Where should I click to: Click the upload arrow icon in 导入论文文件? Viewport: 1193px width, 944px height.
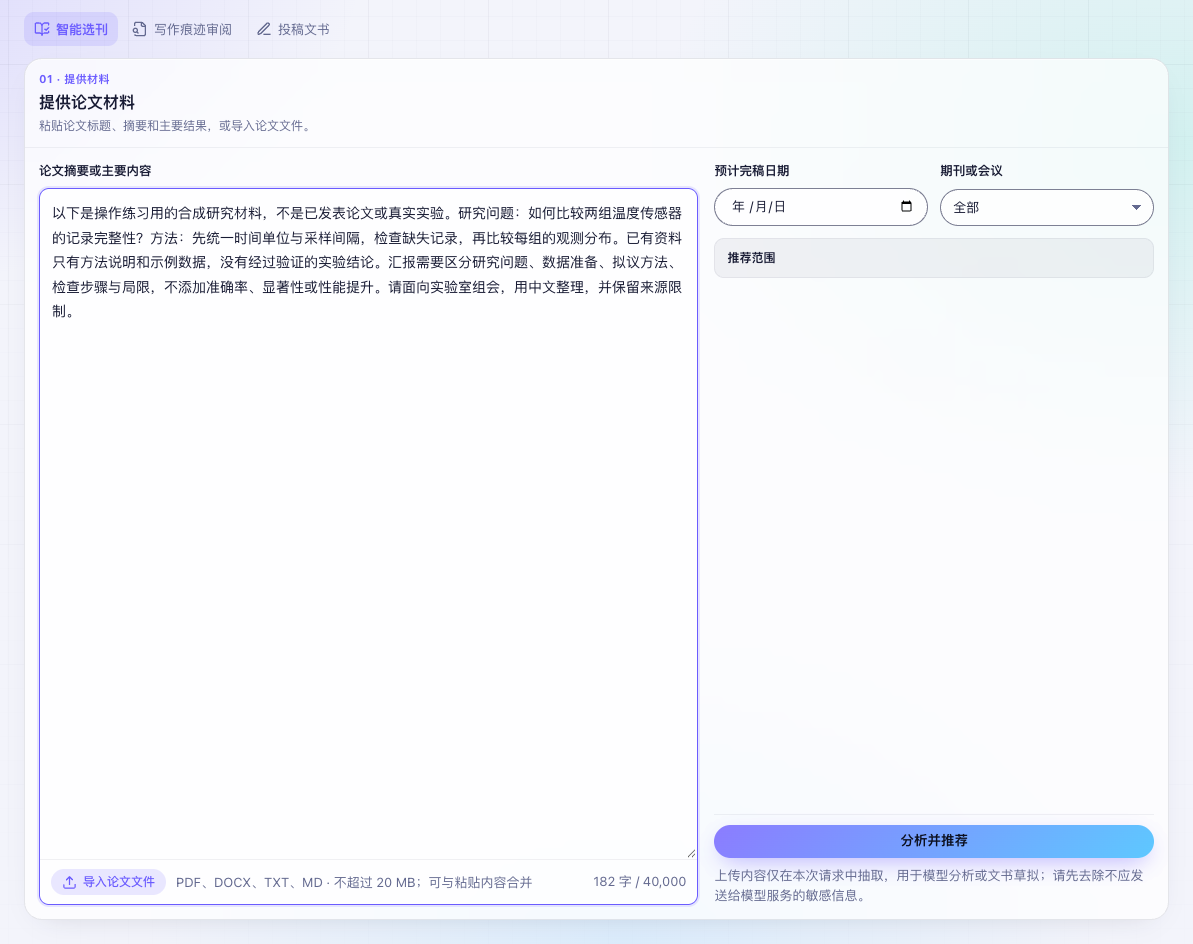point(69,882)
